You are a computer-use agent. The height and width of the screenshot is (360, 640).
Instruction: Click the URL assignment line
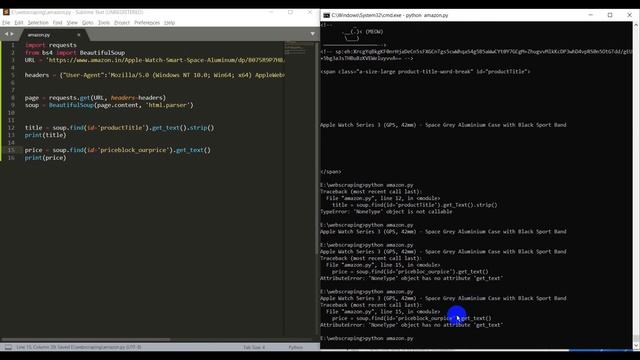pos(154,60)
